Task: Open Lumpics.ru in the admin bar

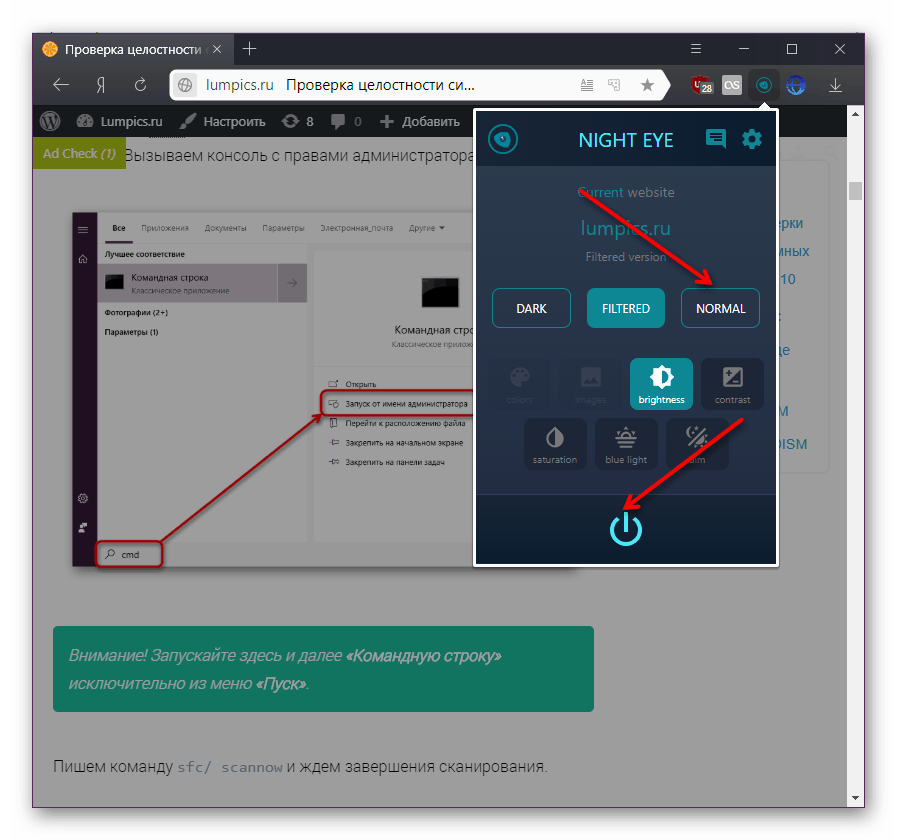Action: coord(120,121)
